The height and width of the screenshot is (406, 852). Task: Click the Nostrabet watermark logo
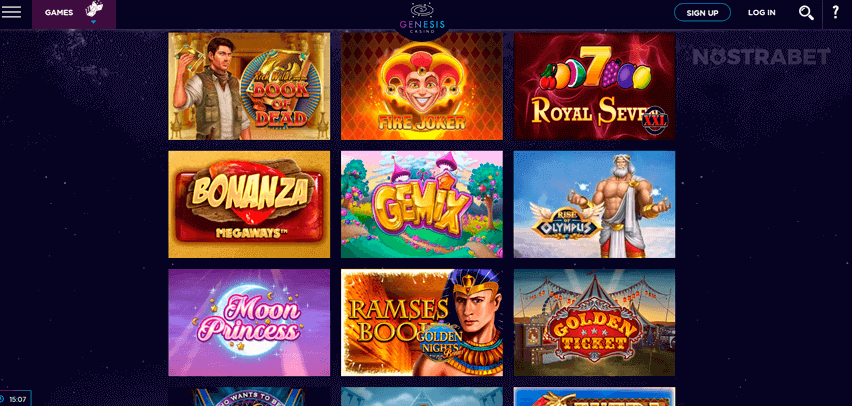pyautogui.click(x=761, y=57)
